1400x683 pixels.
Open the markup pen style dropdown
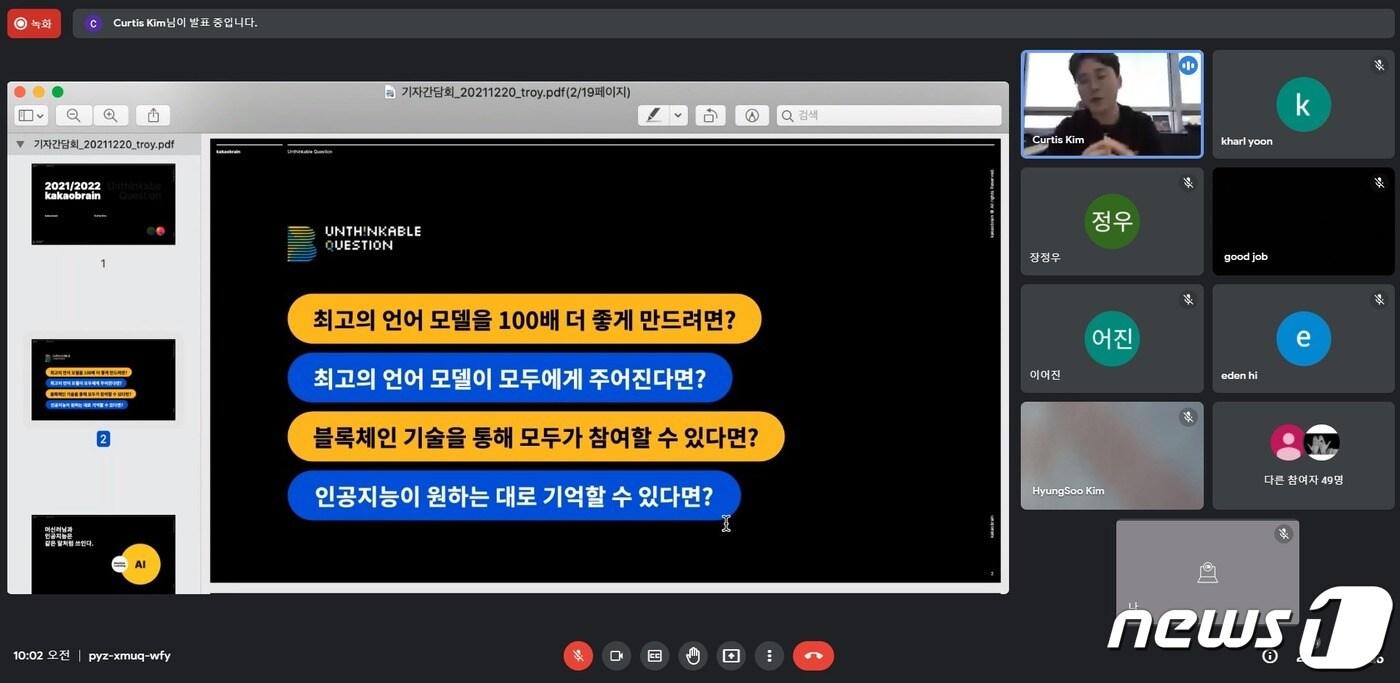678,115
